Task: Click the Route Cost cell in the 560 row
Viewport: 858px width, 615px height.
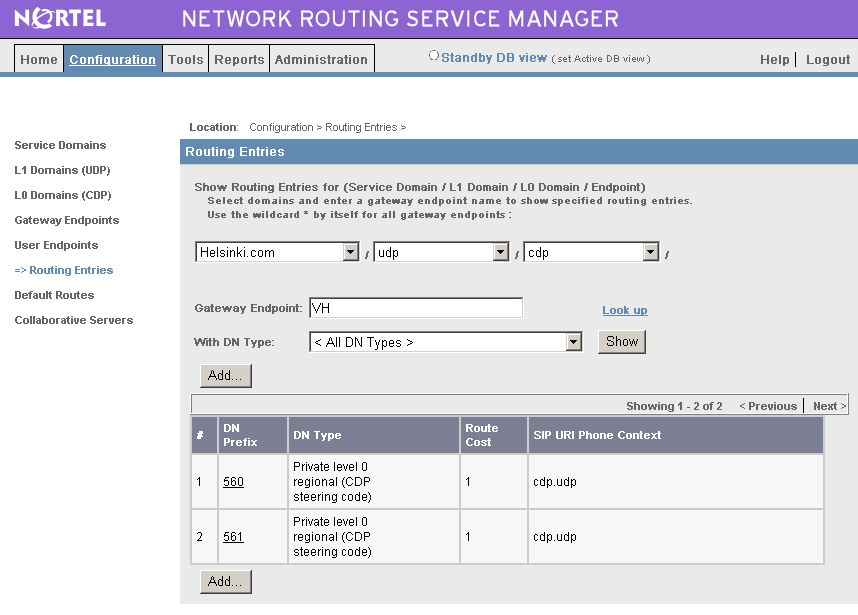Action: (x=494, y=481)
